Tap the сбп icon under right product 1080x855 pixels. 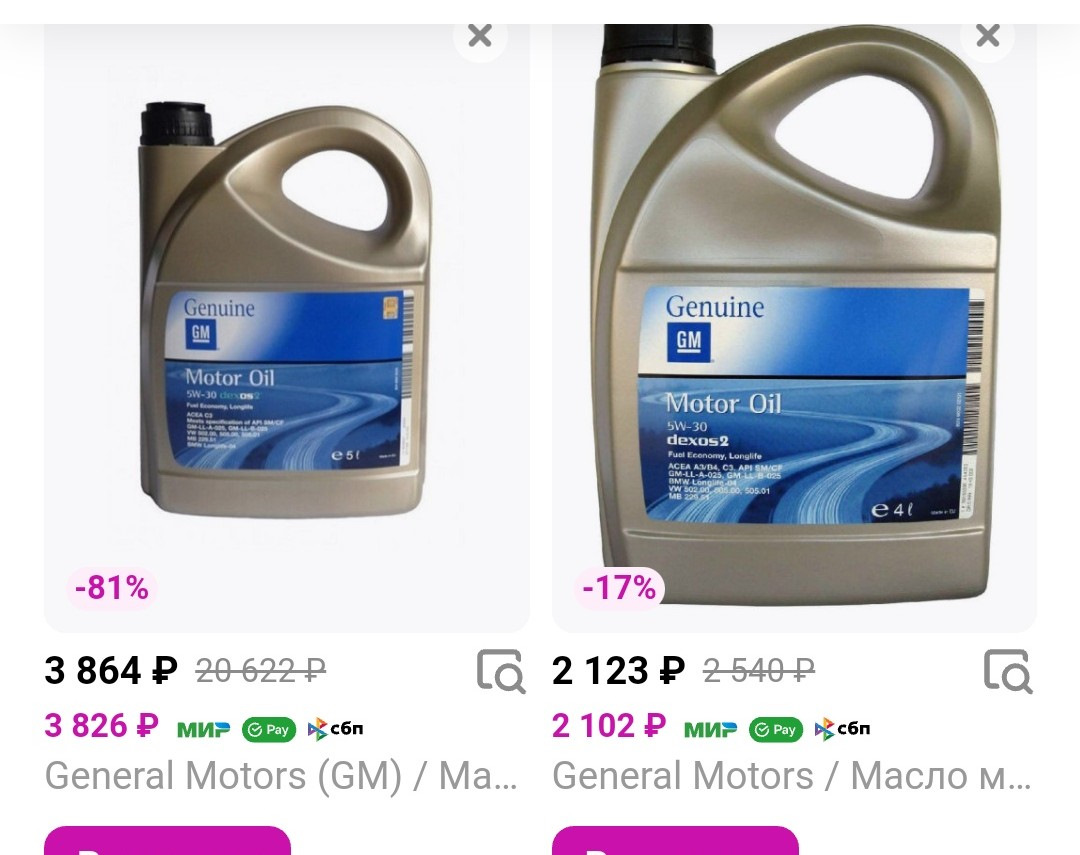tap(842, 729)
